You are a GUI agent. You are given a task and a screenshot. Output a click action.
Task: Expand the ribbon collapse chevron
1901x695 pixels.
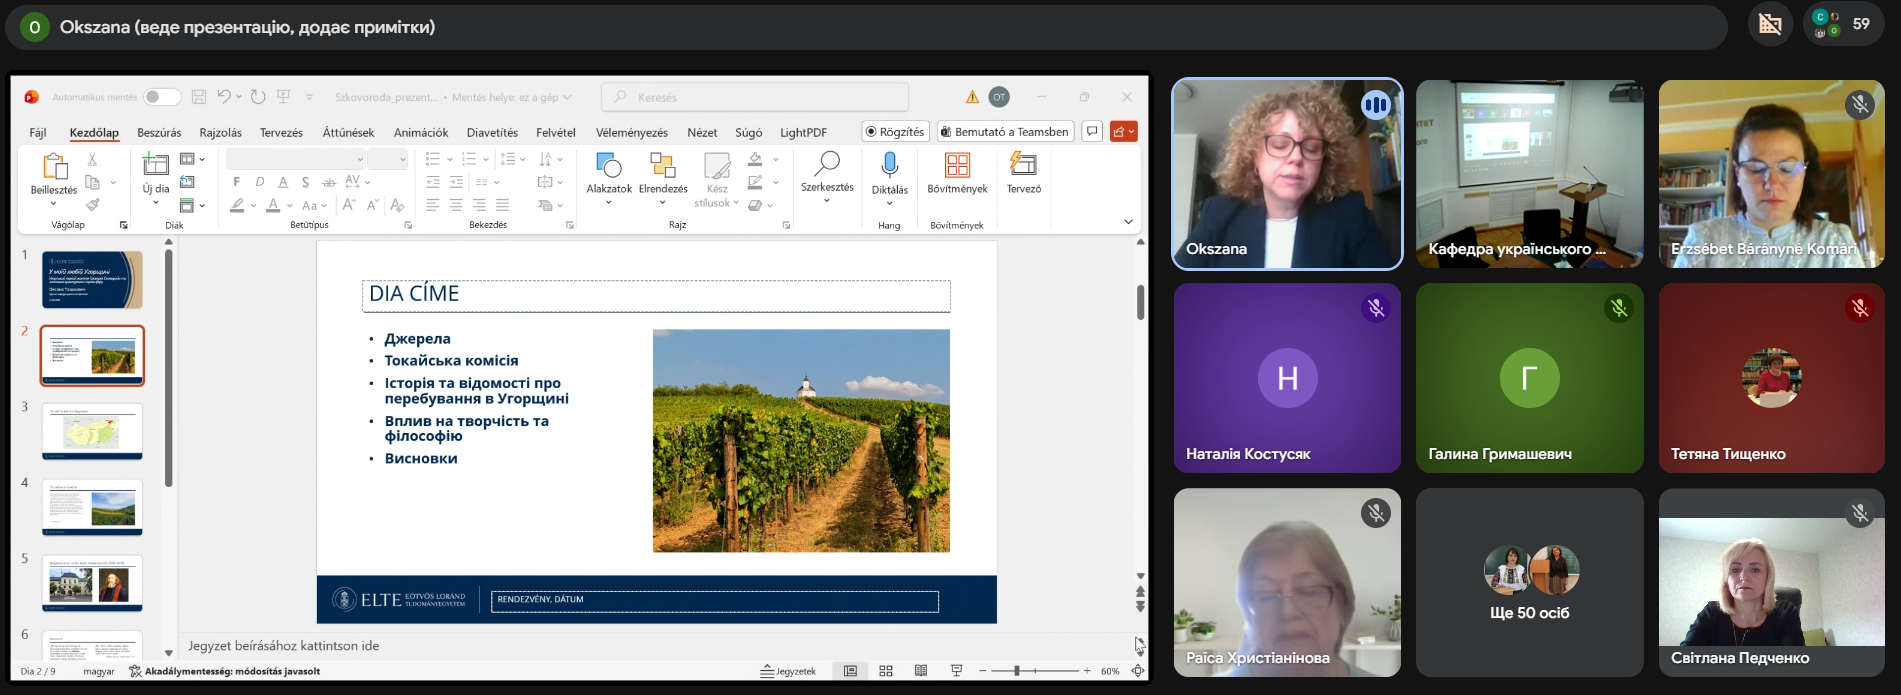coord(1128,222)
